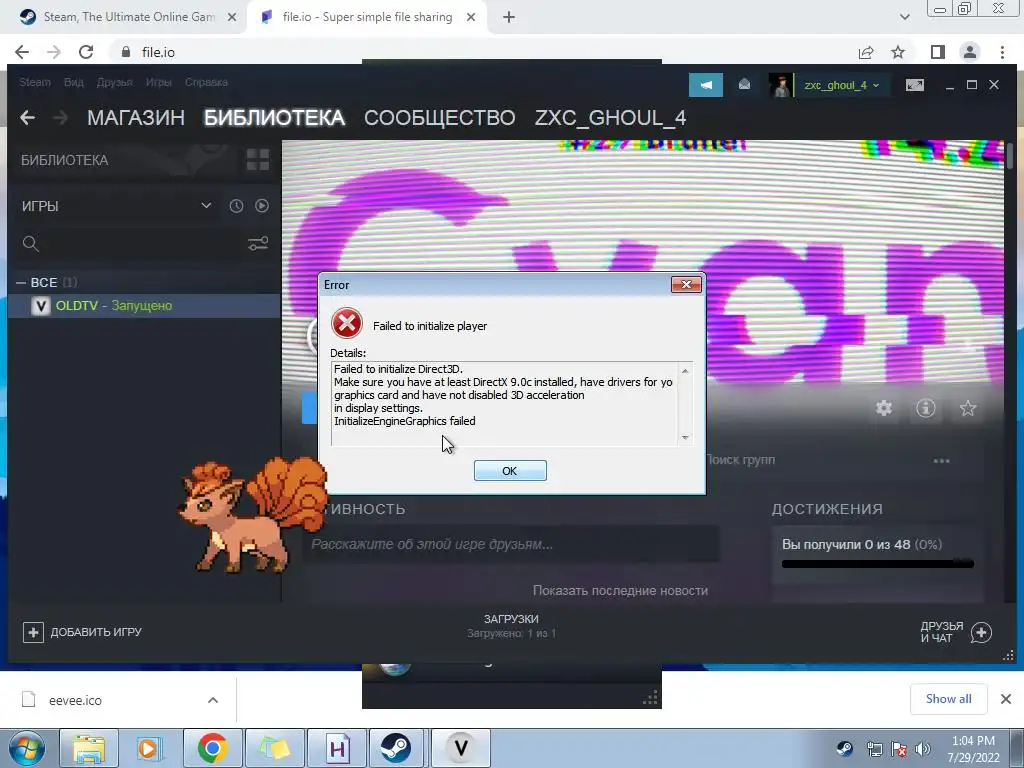Open the Вид menu in Steam

(73, 82)
